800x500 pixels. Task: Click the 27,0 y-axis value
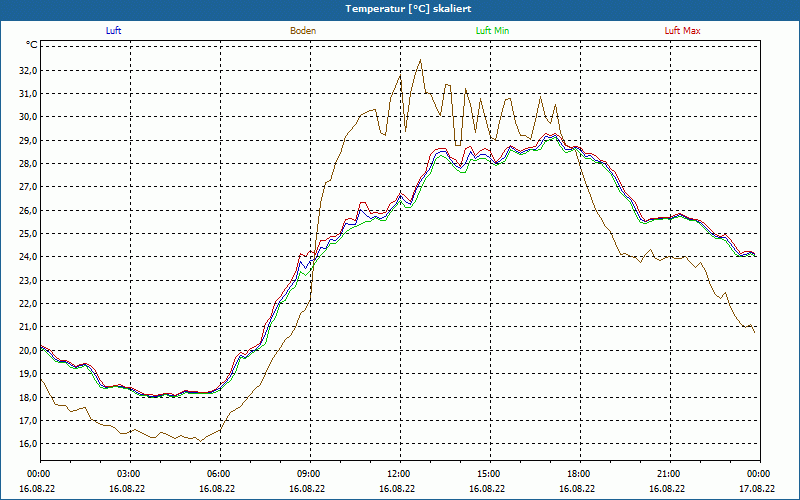[28, 187]
